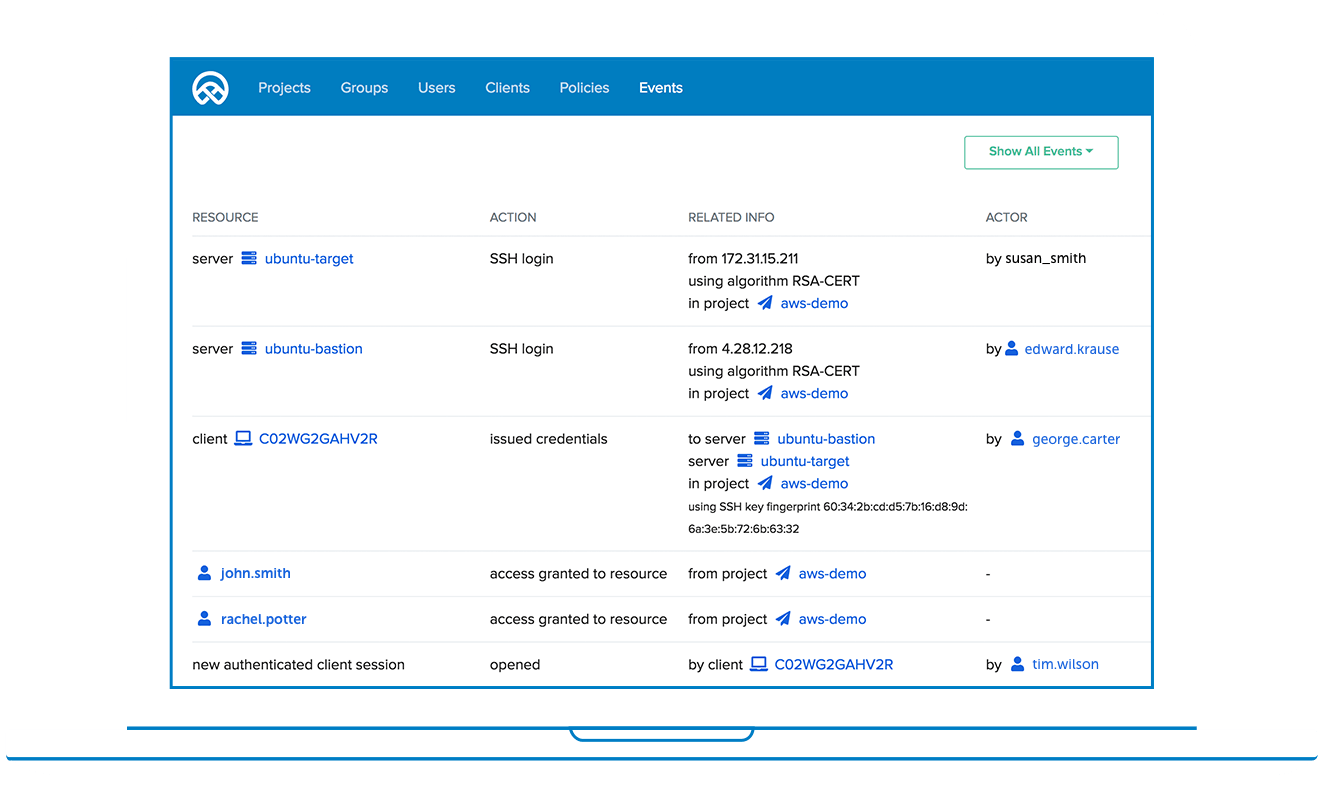Screen dimensions: 1326x806
Task: Click 'from 4.28.12.218' text
Action: point(740,349)
